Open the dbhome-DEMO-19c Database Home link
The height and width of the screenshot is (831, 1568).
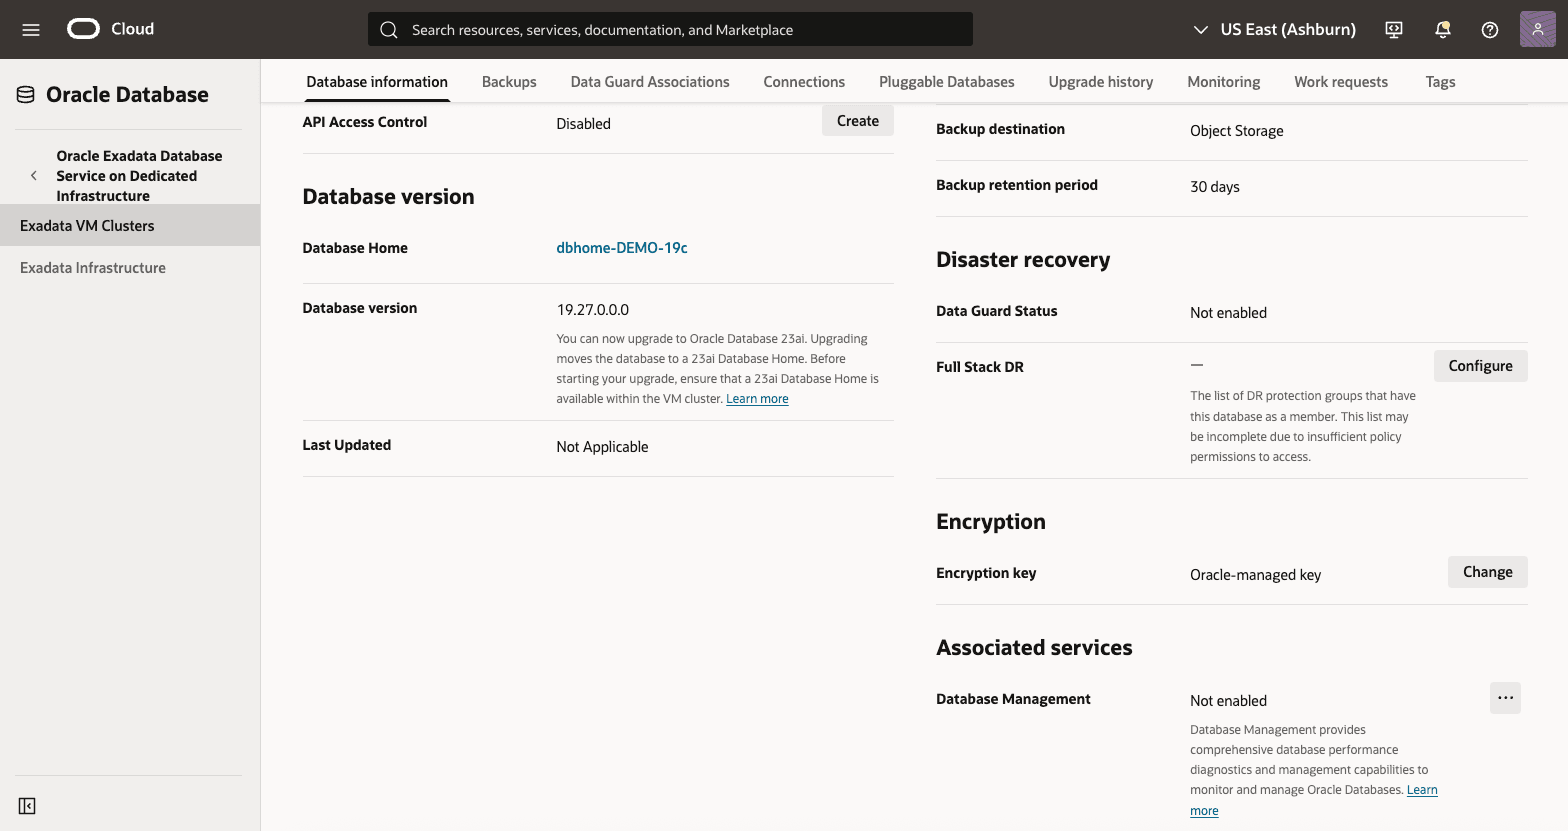point(622,248)
